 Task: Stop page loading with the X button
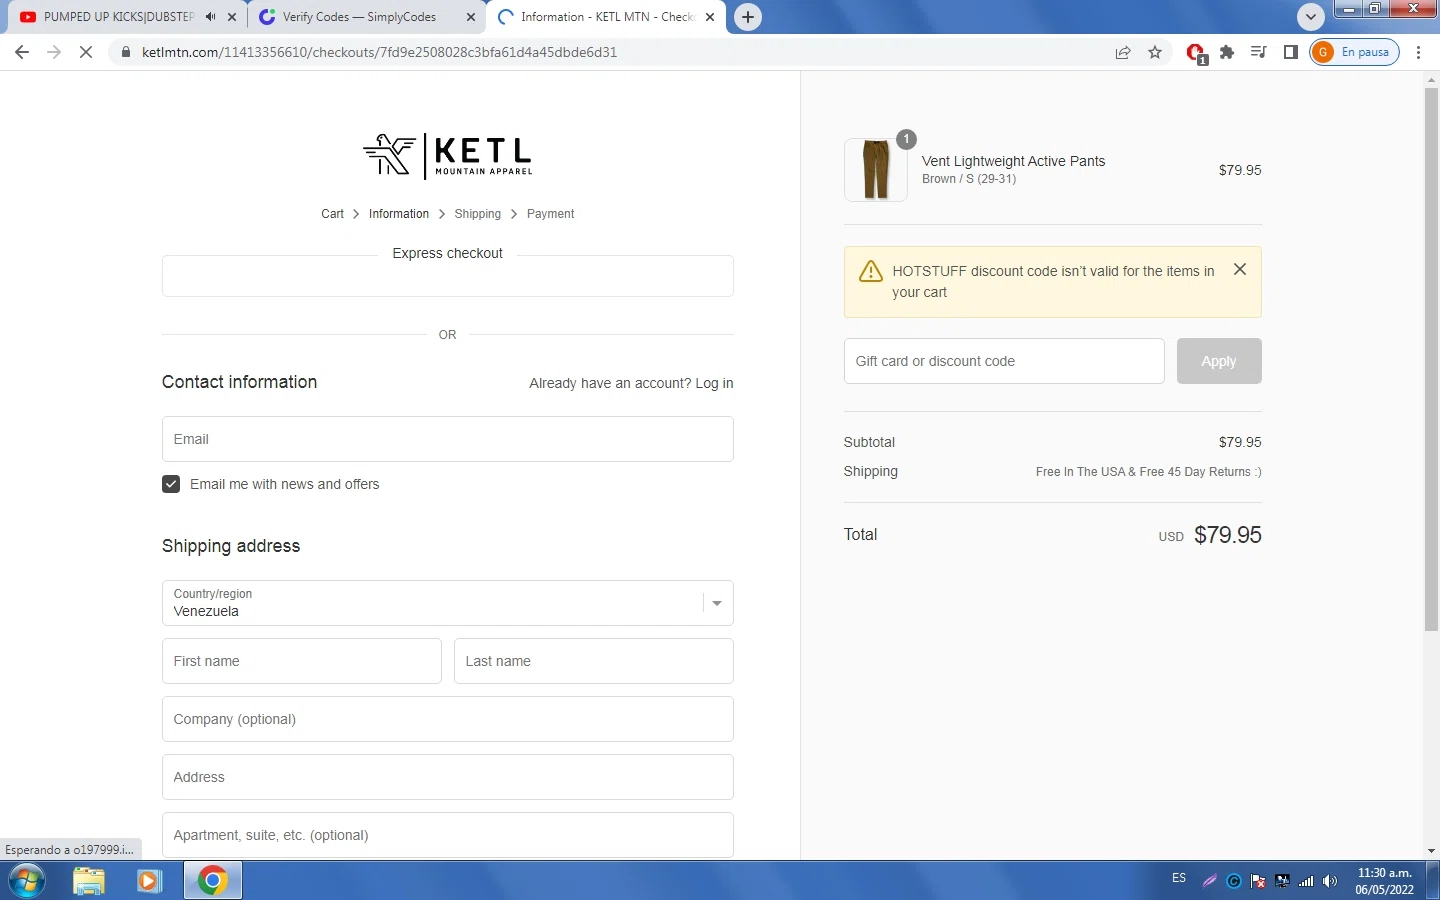pyautogui.click(x=86, y=52)
